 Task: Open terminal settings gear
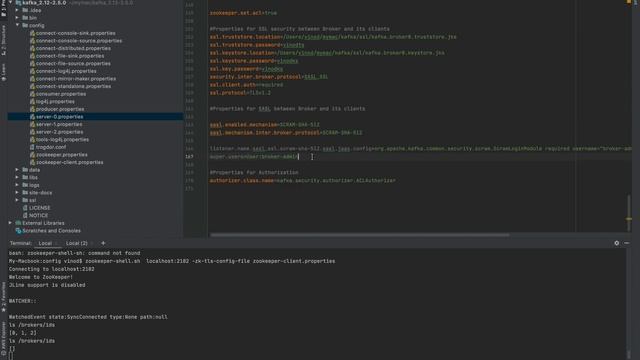tap(616, 243)
